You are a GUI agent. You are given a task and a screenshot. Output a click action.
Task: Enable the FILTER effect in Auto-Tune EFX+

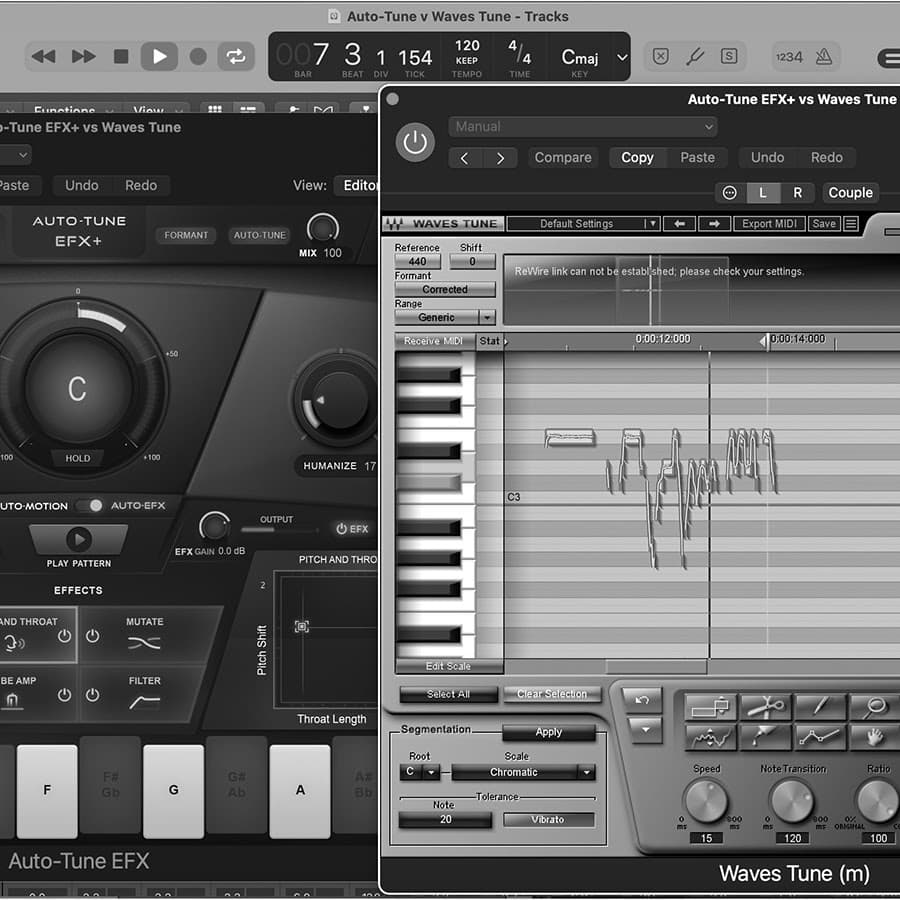point(91,694)
